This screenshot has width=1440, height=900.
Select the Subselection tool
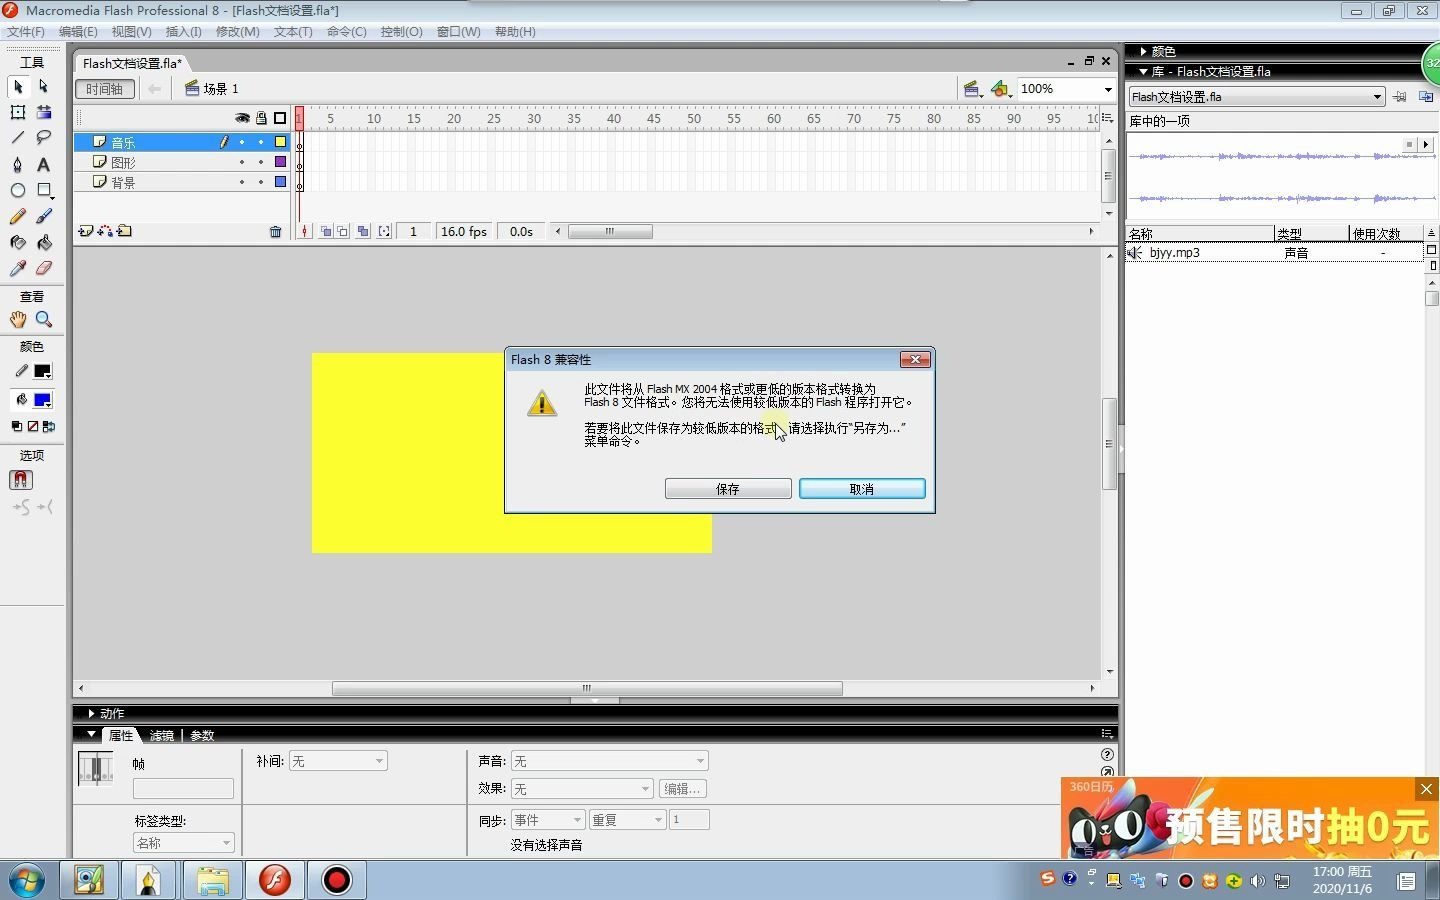pyautogui.click(x=44, y=87)
